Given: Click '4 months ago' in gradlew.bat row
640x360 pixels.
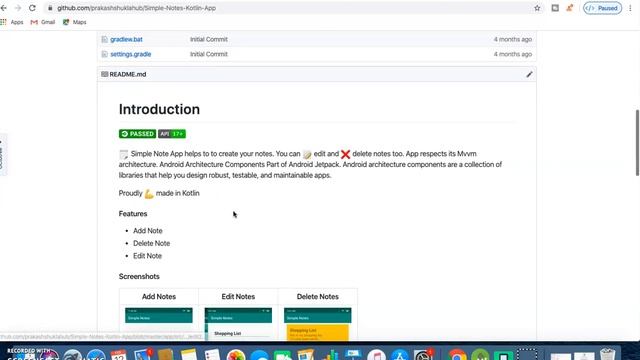Looking at the screenshot, I should pos(513,39).
